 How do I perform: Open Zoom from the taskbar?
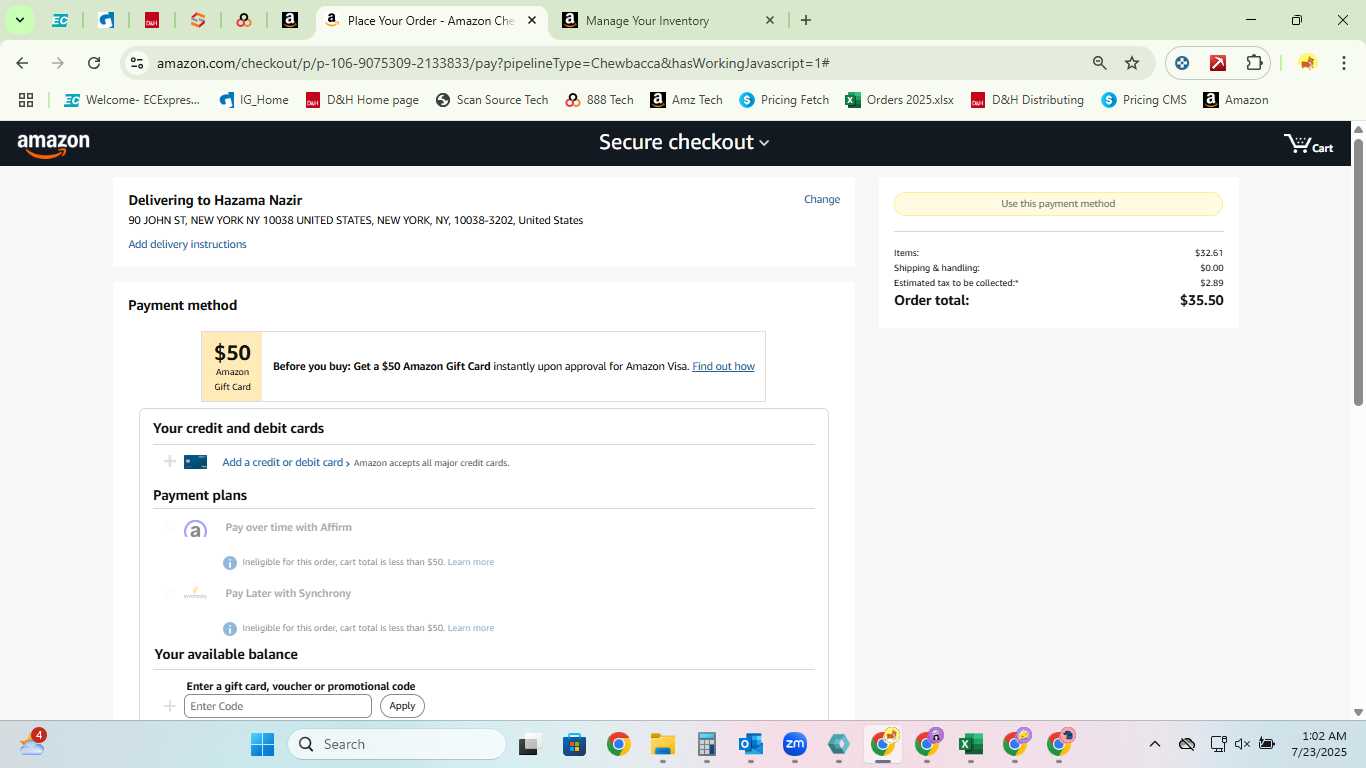coord(795,744)
